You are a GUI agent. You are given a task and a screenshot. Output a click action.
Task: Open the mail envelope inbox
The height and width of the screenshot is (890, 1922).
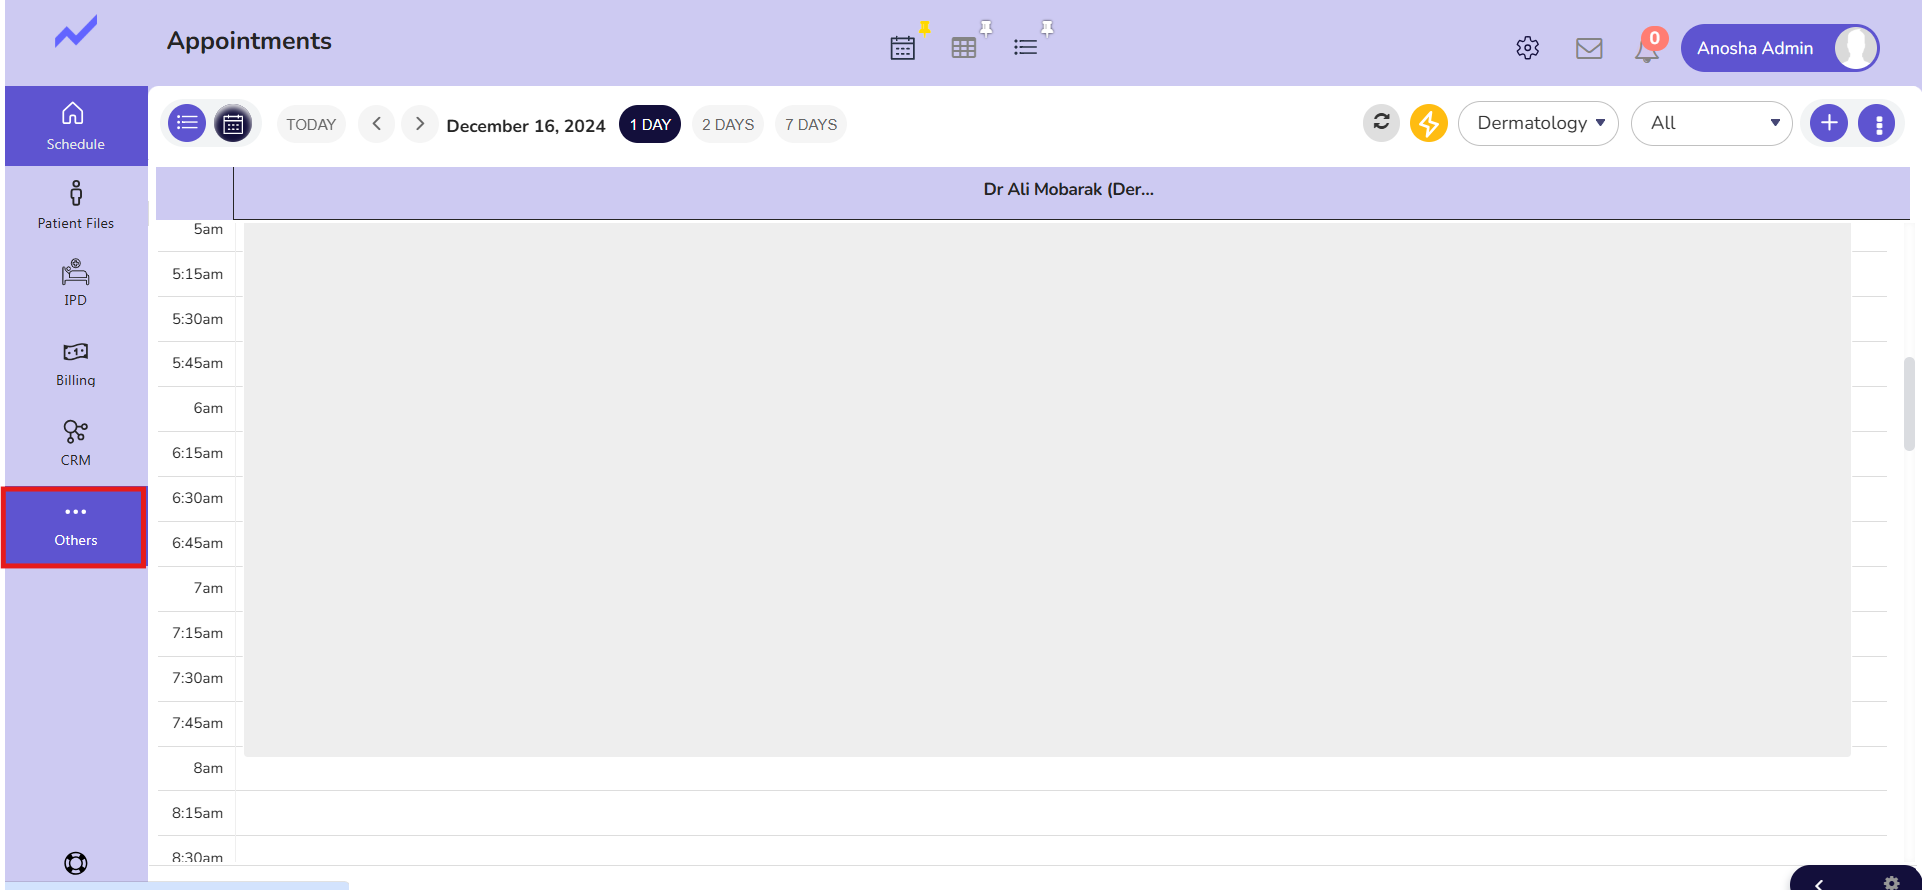1589,48
